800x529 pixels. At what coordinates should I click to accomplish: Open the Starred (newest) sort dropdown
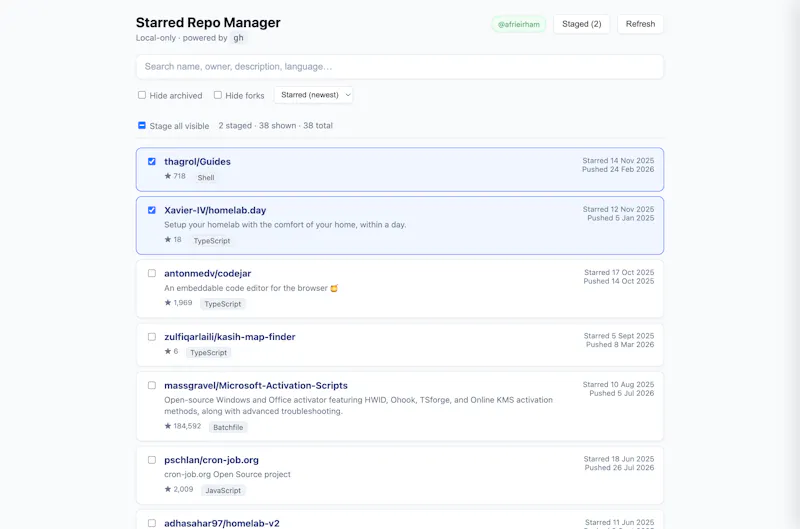[313, 95]
